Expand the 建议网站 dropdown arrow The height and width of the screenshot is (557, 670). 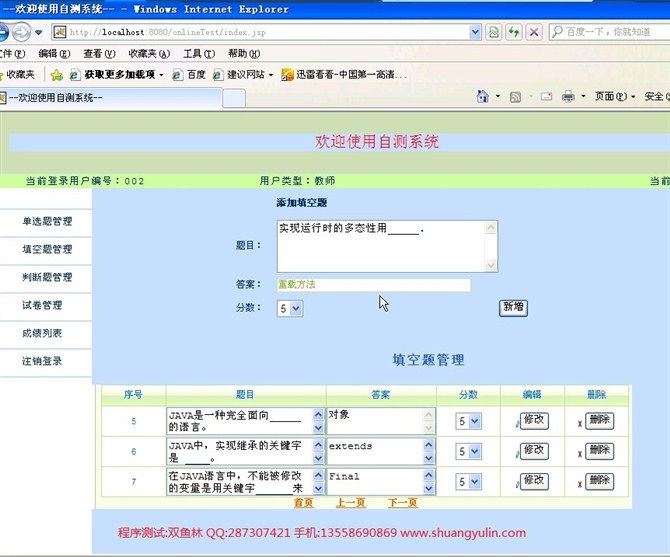pyautogui.click(x=271, y=76)
